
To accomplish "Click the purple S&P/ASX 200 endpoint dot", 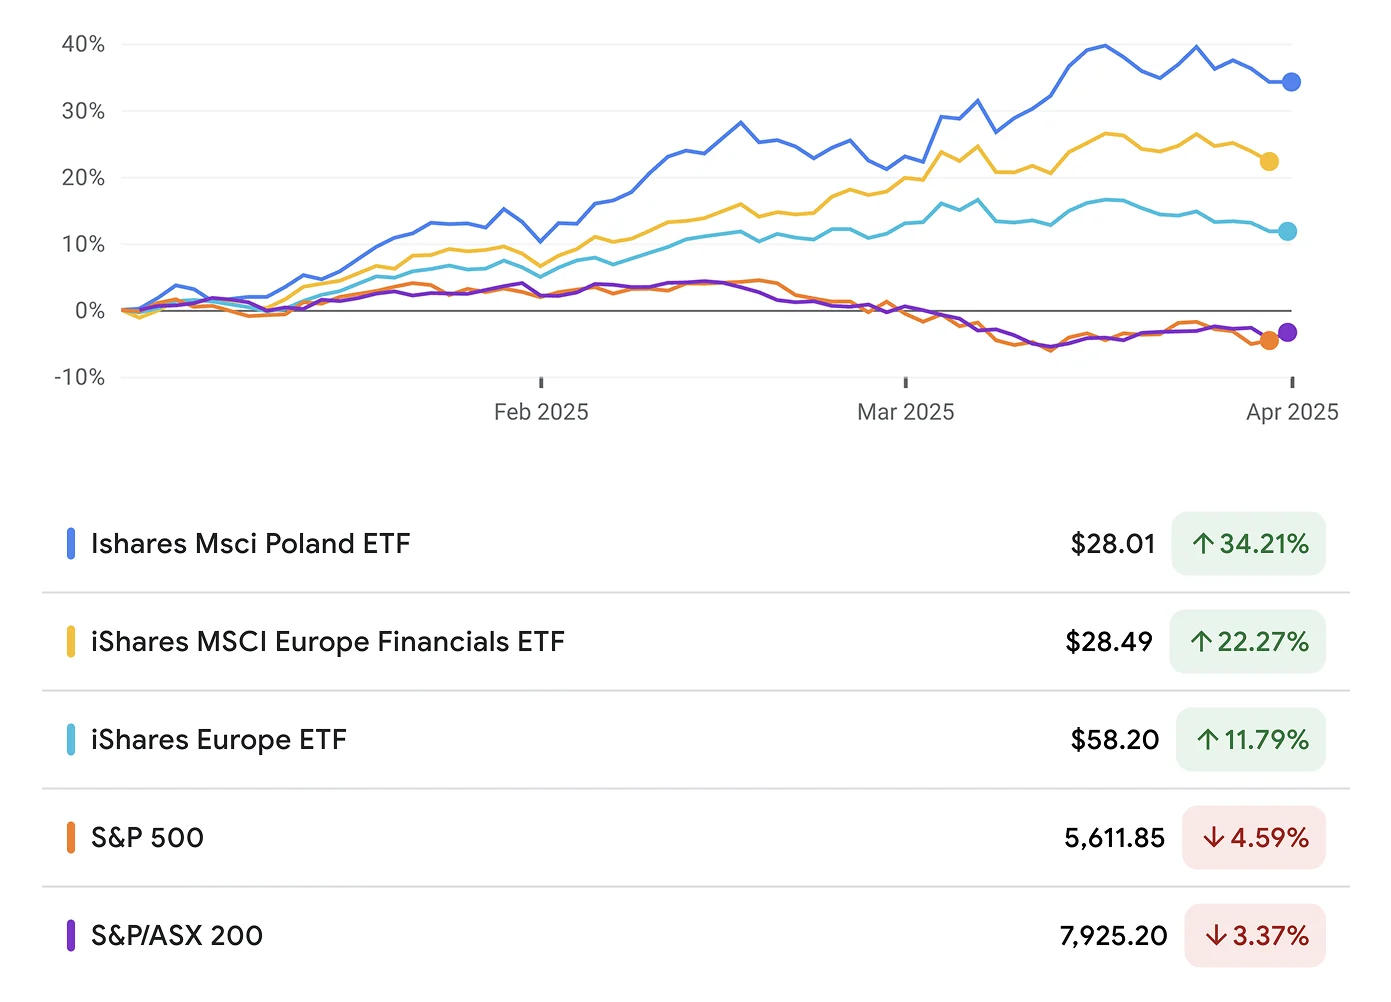I will 1288,332.
